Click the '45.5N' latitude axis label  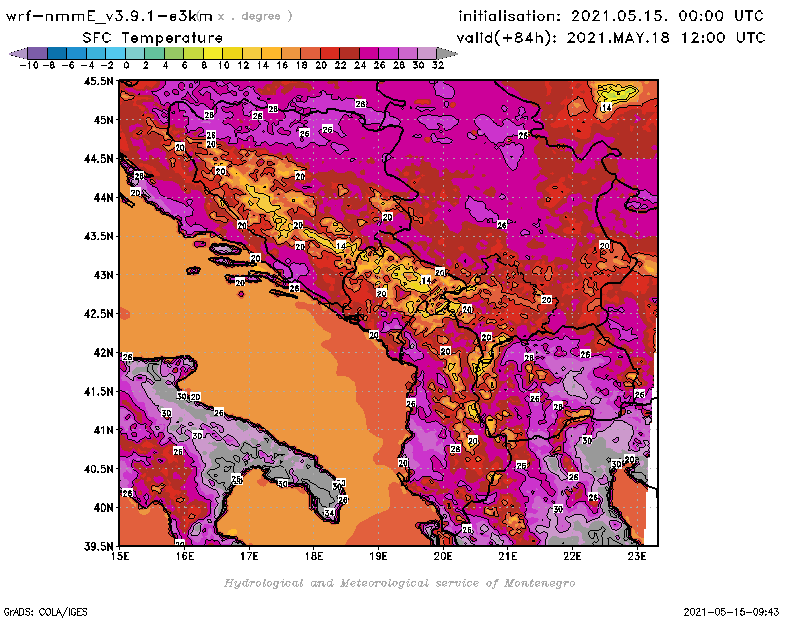(x=98, y=81)
